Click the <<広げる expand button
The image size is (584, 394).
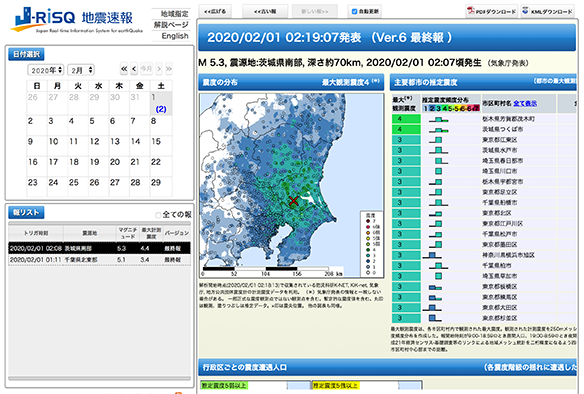point(215,12)
